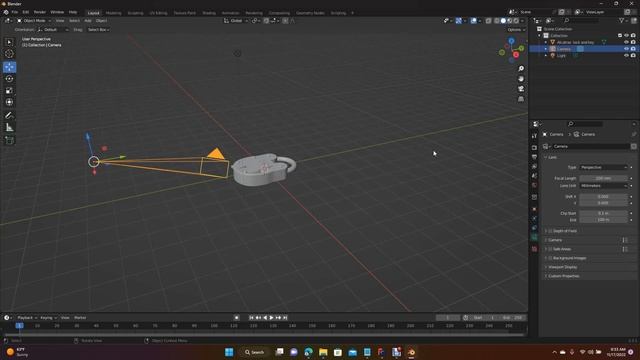Enable the Depth of Field checkbox
The image size is (640, 360).
(x=550, y=231)
